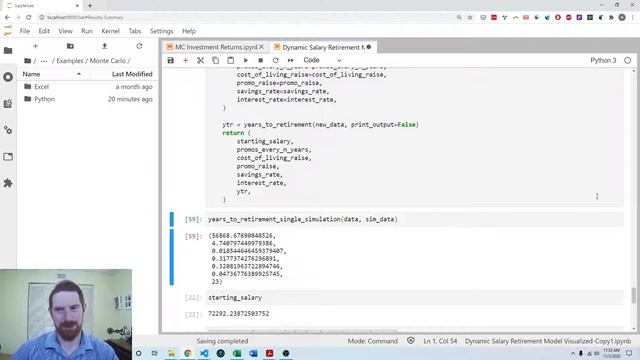The height and width of the screenshot is (360, 640).
Task: Upload files with the upload arrow icon
Action: 104,46
